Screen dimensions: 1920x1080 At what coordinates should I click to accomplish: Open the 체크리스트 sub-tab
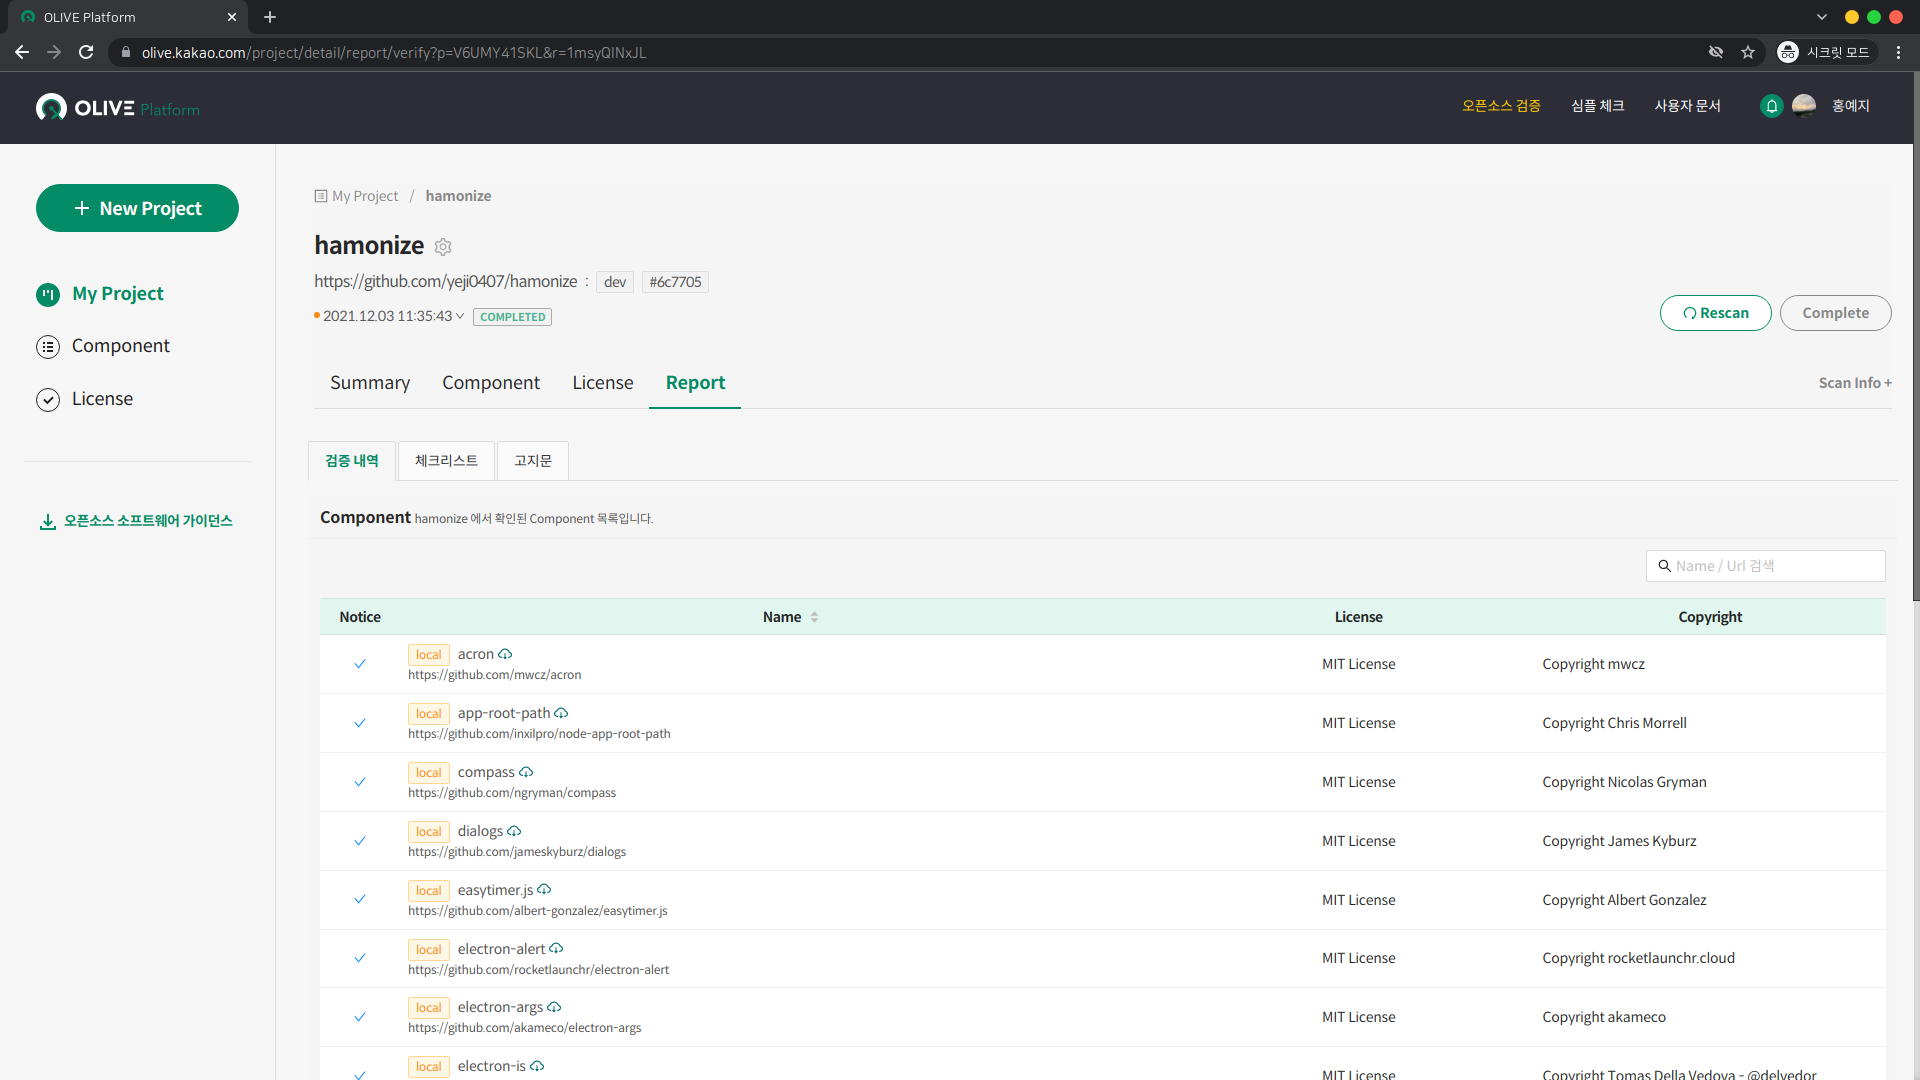(x=446, y=461)
